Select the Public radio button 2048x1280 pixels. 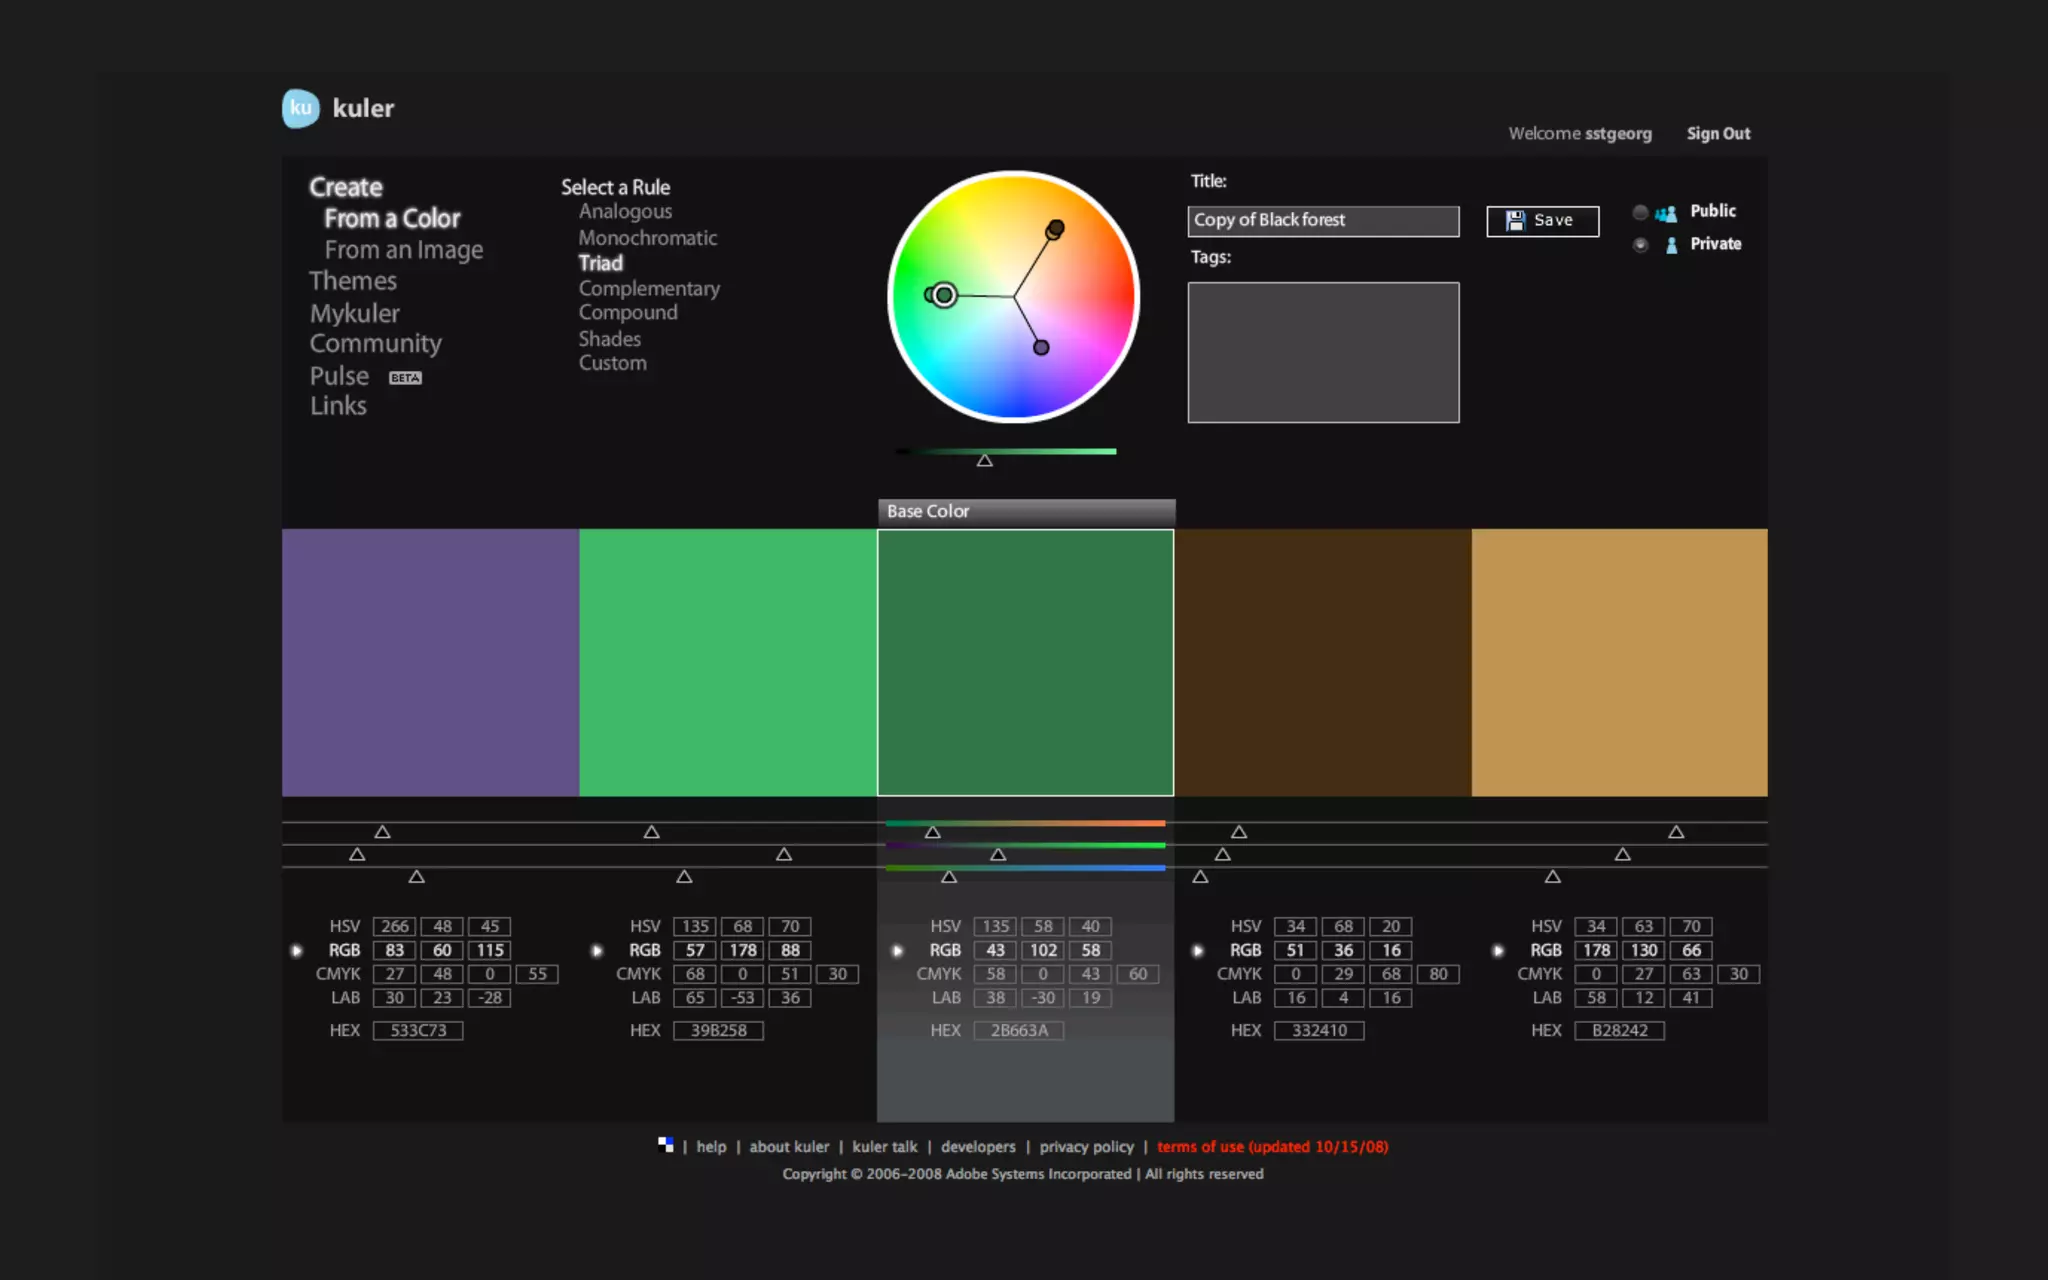(1640, 212)
